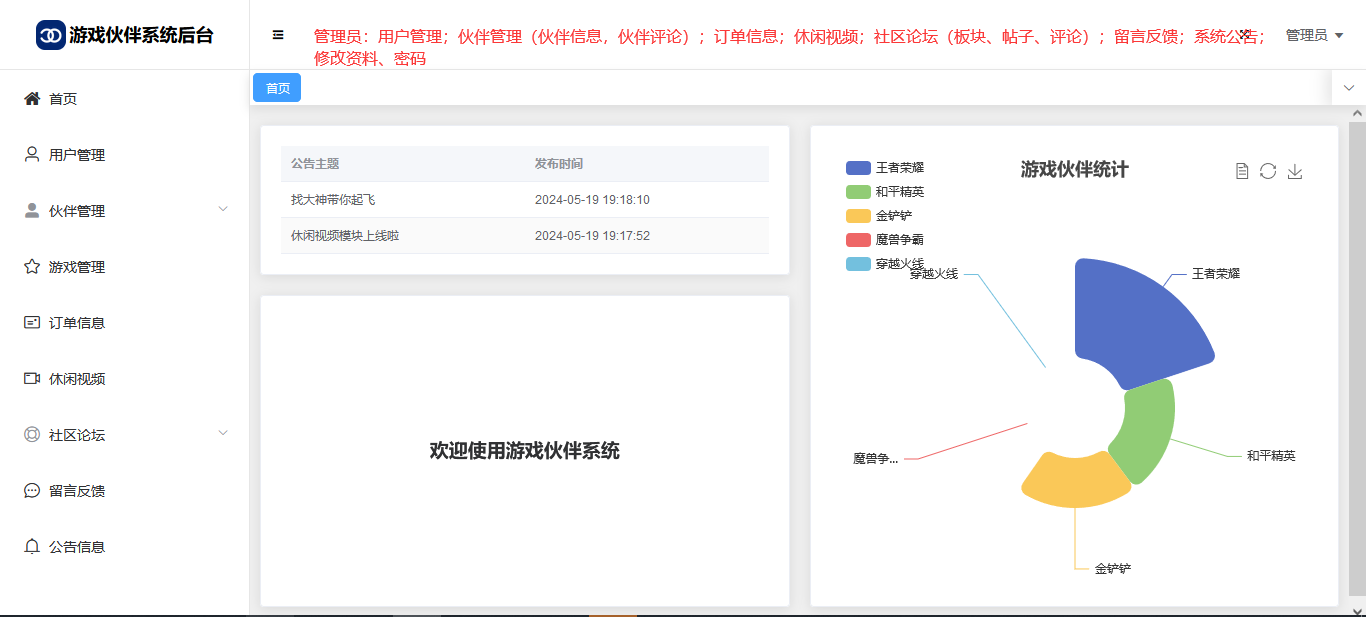Download chart as image icon
Viewport: 1366px width, 617px height.
pos(1295,171)
